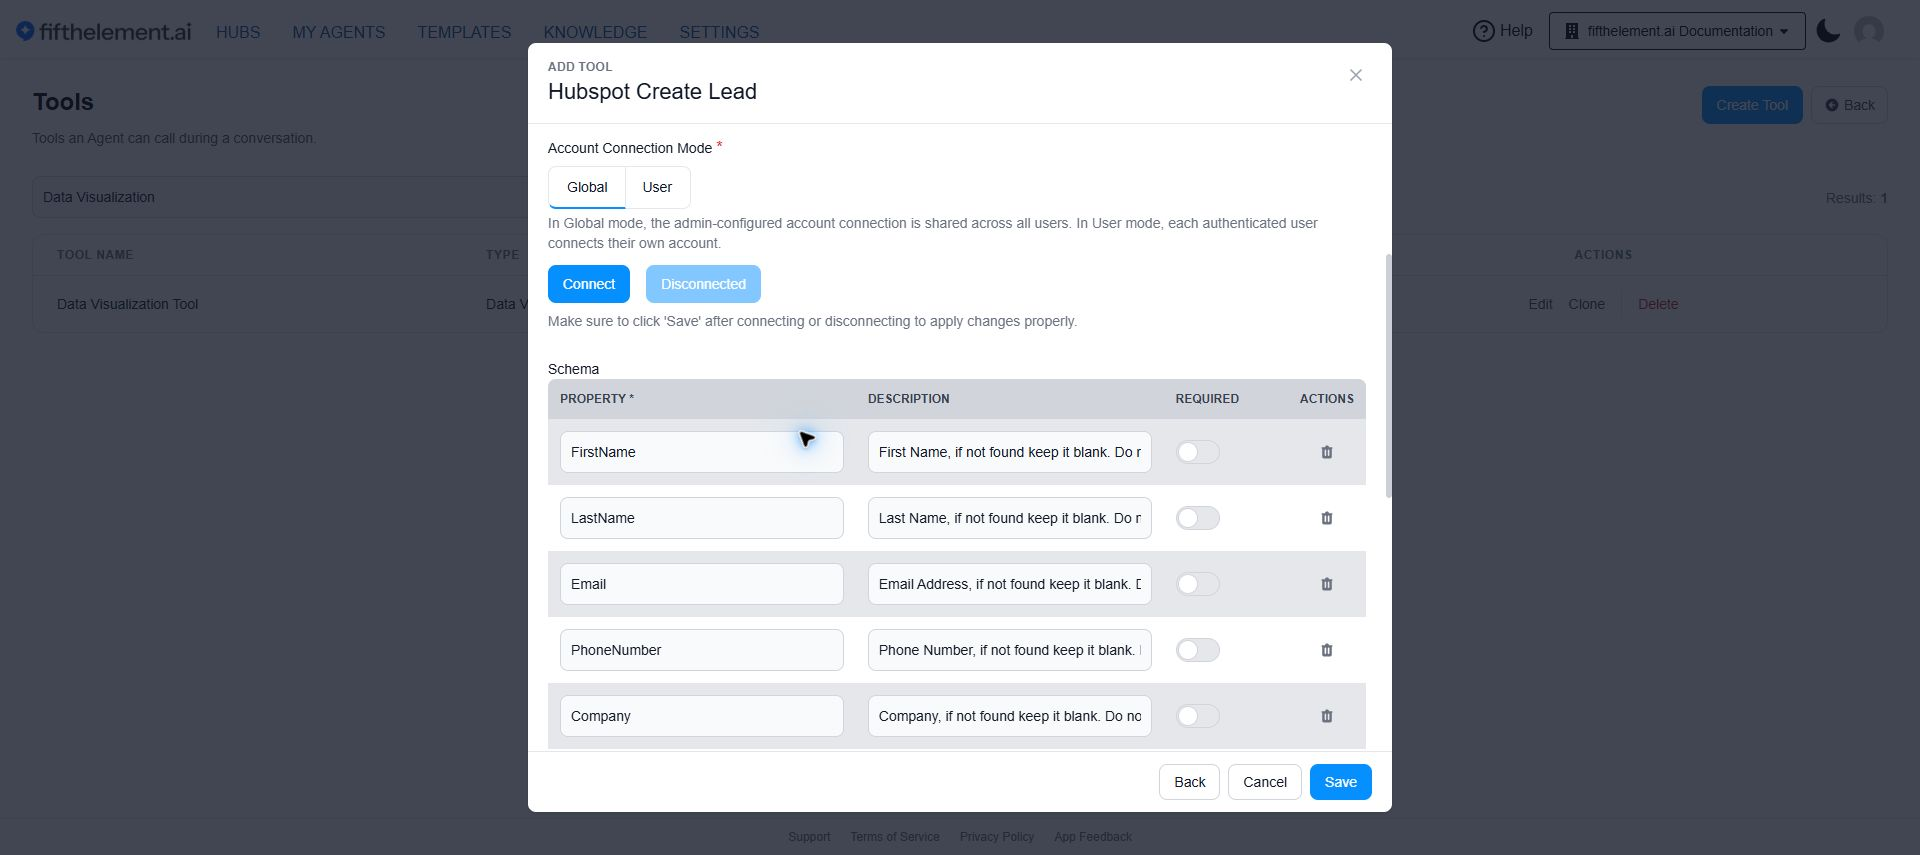
Task: Click the dialog vertical scrollbar
Action: pos(1388,375)
